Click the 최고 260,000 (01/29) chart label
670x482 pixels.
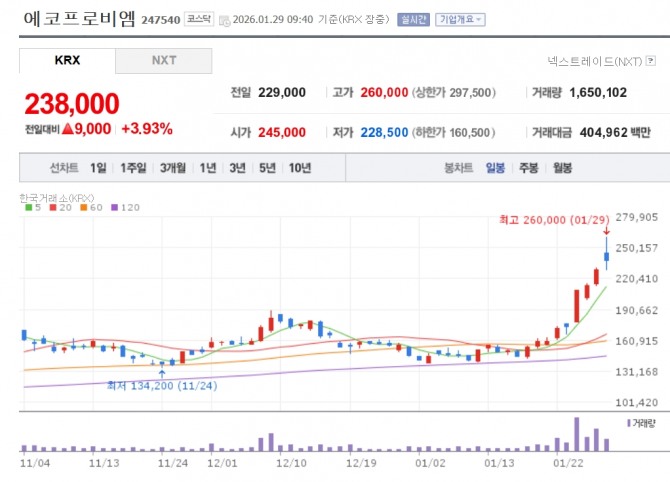click(554, 220)
